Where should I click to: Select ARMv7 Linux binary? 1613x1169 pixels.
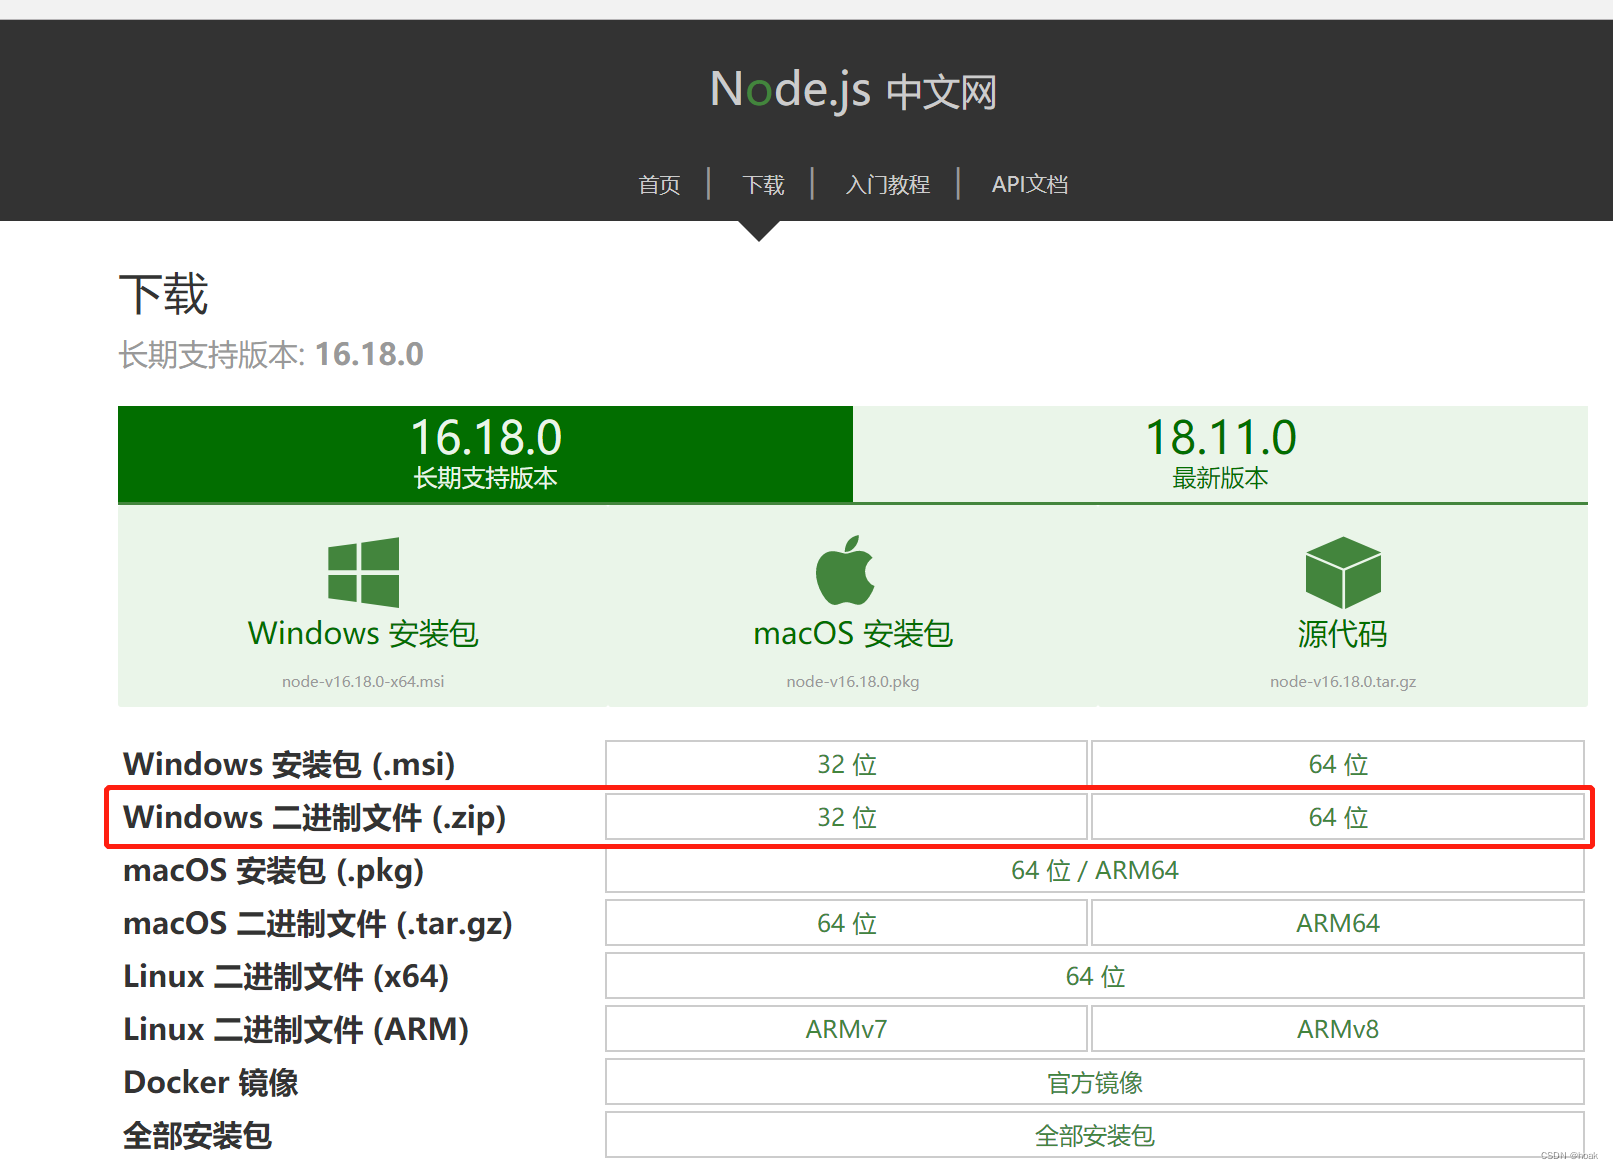point(846,1029)
